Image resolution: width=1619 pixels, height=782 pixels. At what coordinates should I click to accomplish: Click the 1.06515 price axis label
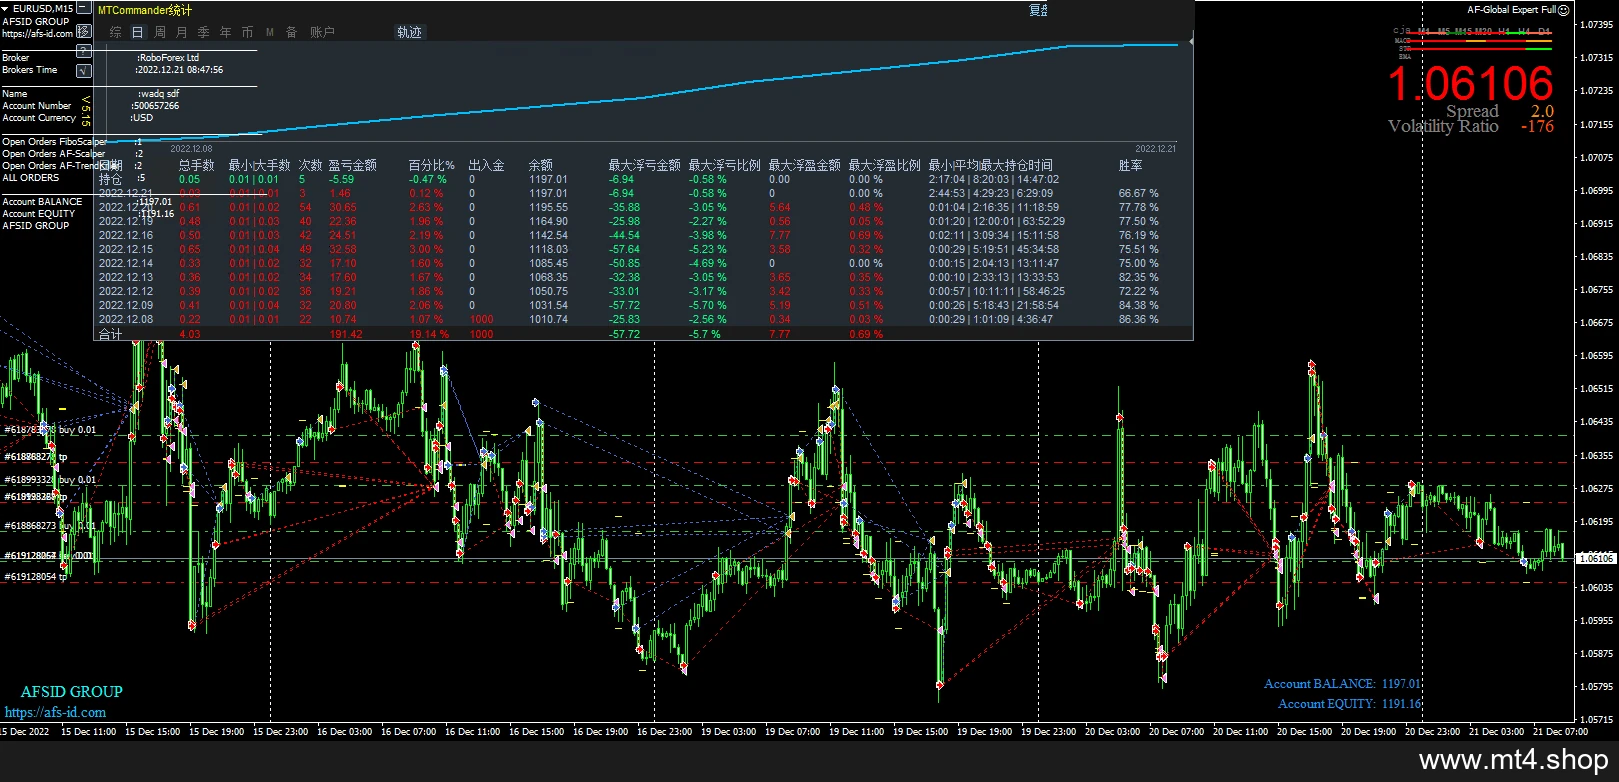pos(1598,389)
